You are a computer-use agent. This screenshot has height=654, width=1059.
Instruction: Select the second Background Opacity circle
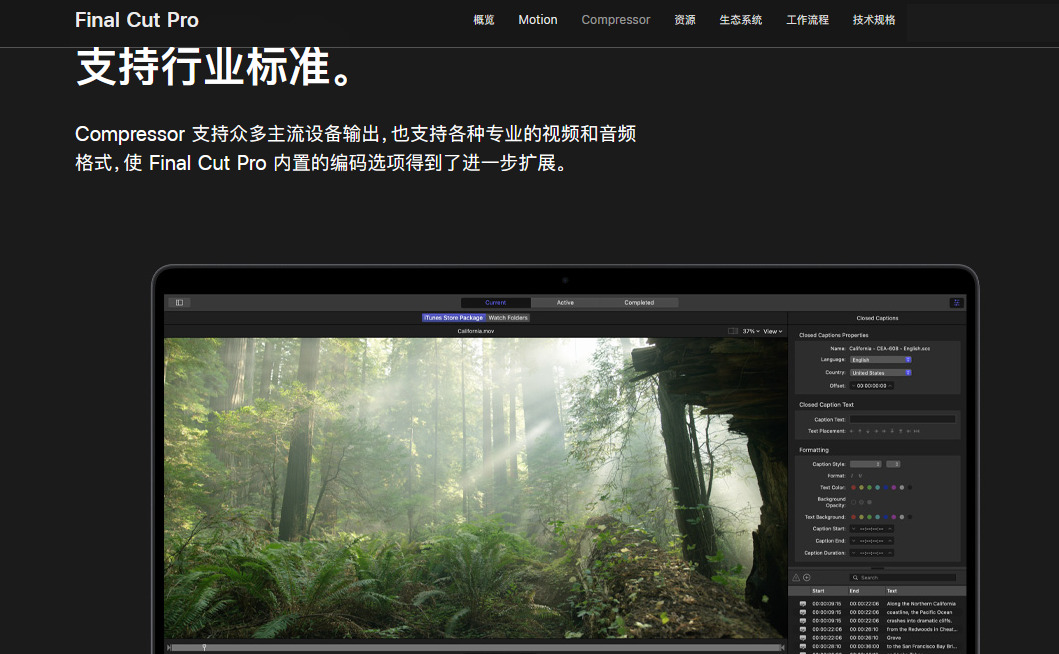[x=861, y=502]
